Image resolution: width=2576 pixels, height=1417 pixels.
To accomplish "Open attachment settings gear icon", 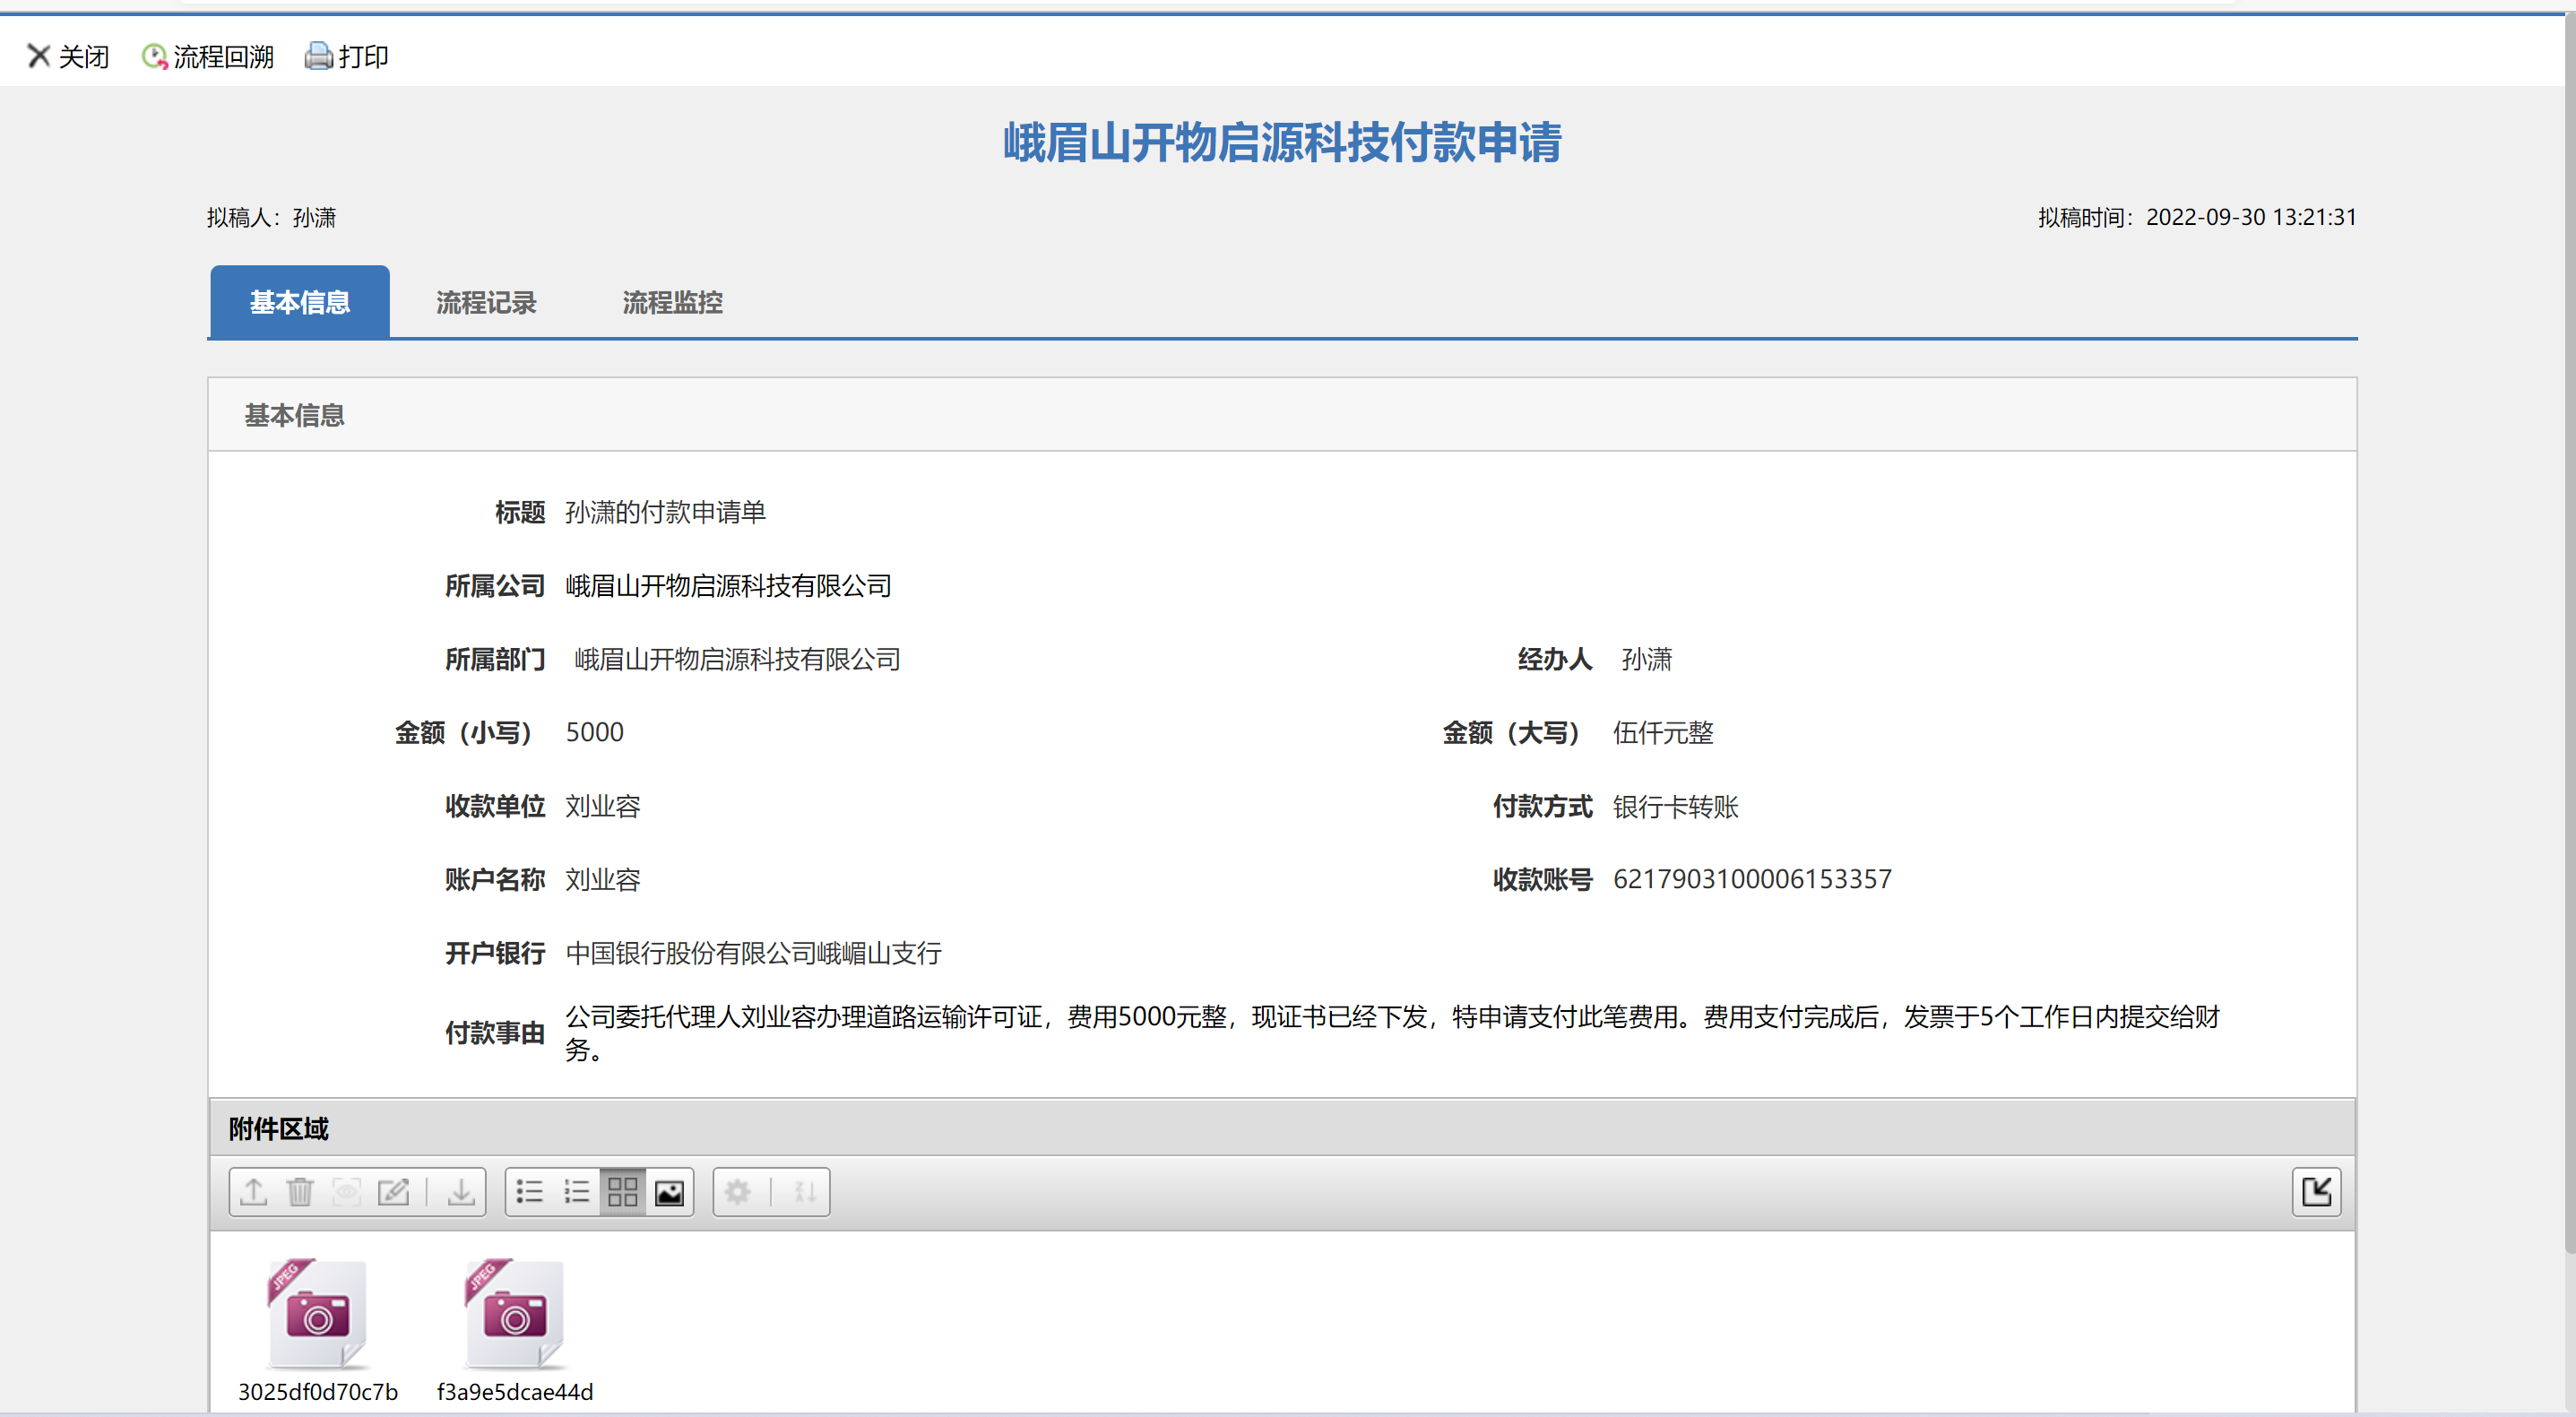I will pos(738,1191).
